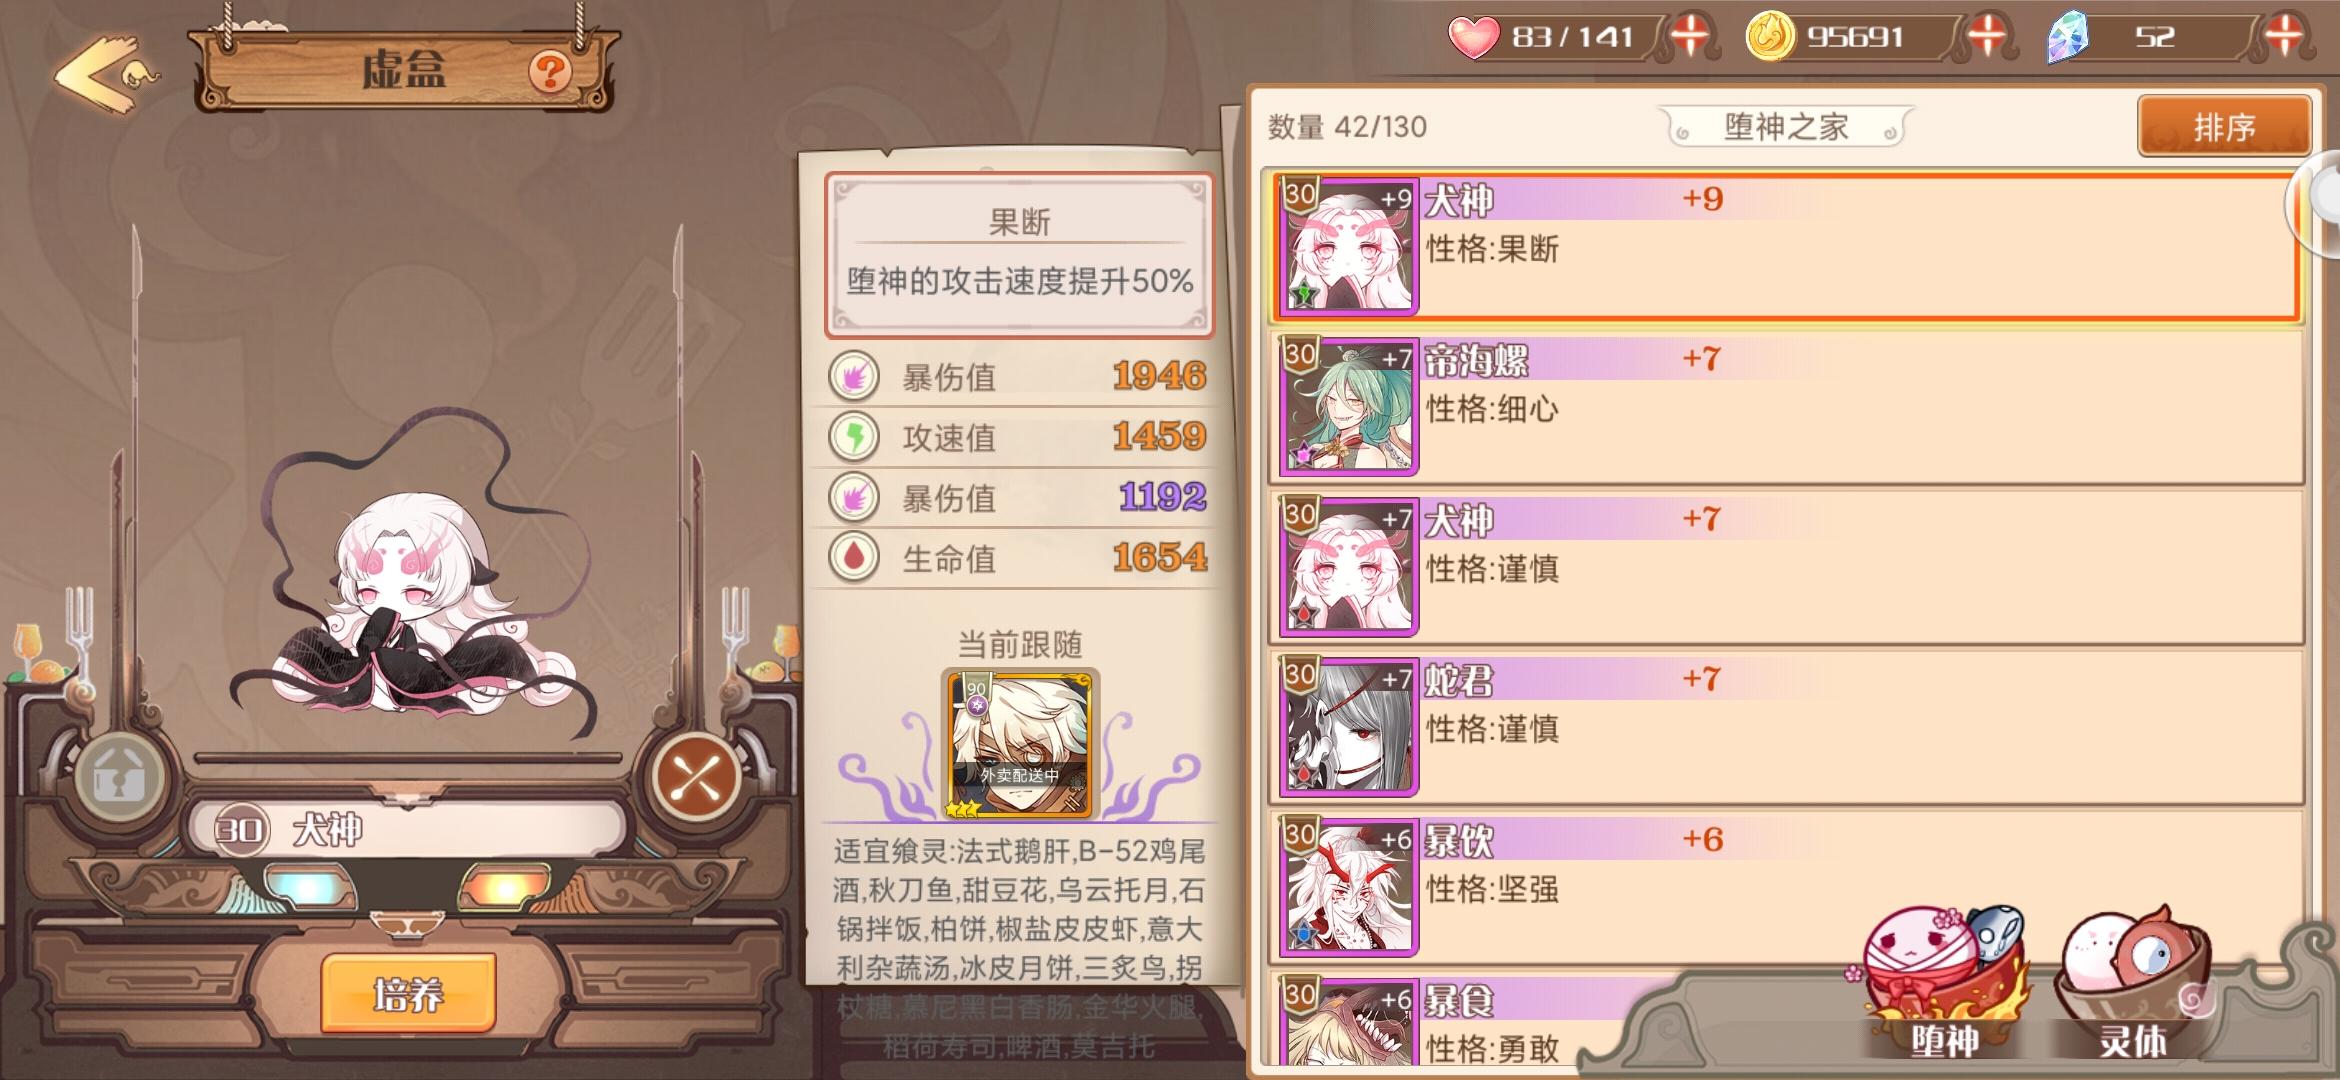Screen dimensions: 2340x1080
Task: Click the 堕神之家 header label
Action: [1785, 127]
